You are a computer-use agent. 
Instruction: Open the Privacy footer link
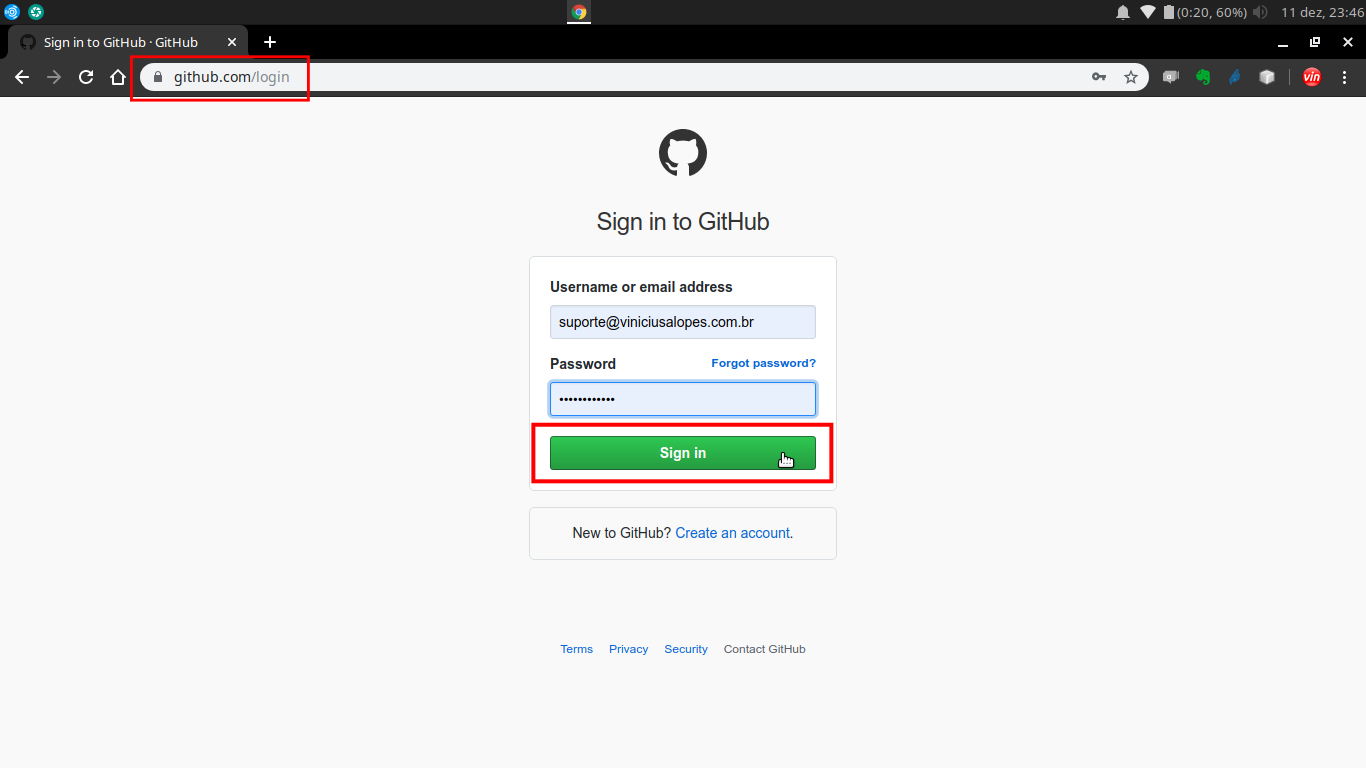[x=629, y=649]
